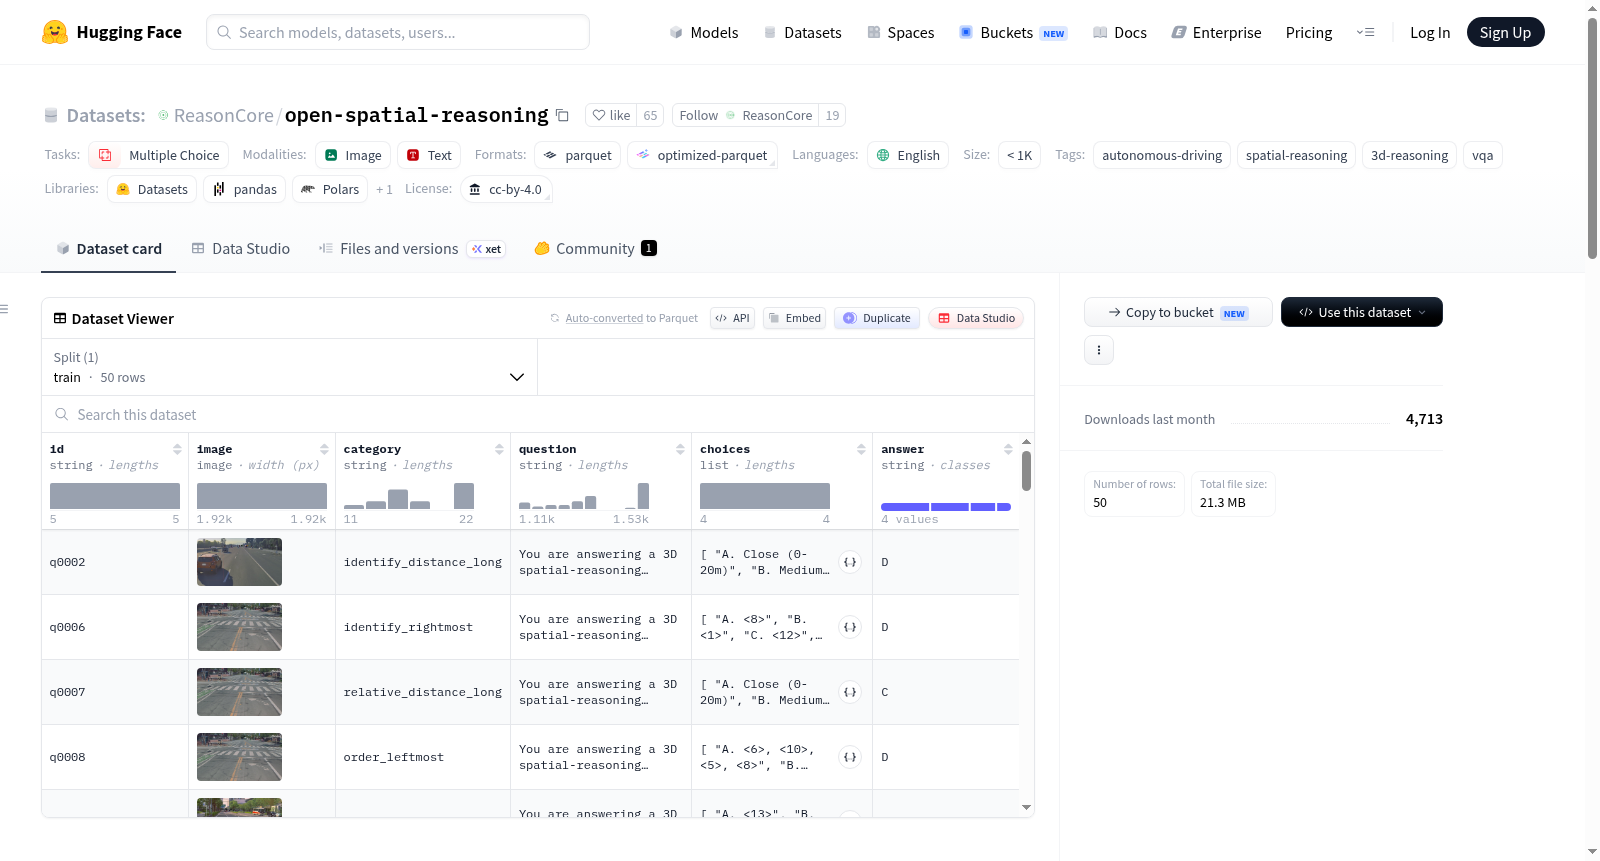Click the pandas library tag

[x=245, y=189]
